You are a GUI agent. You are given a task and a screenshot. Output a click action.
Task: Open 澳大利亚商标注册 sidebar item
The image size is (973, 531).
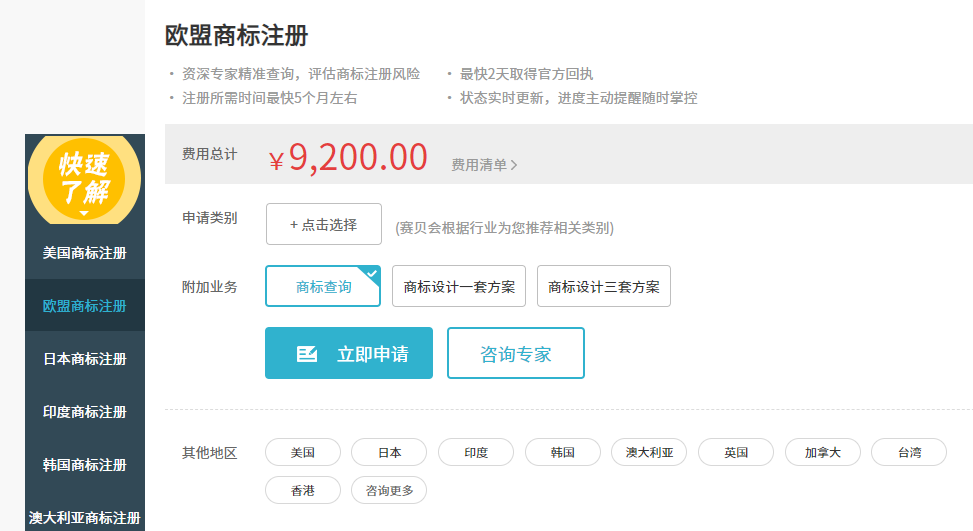pyautogui.click(x=85, y=517)
